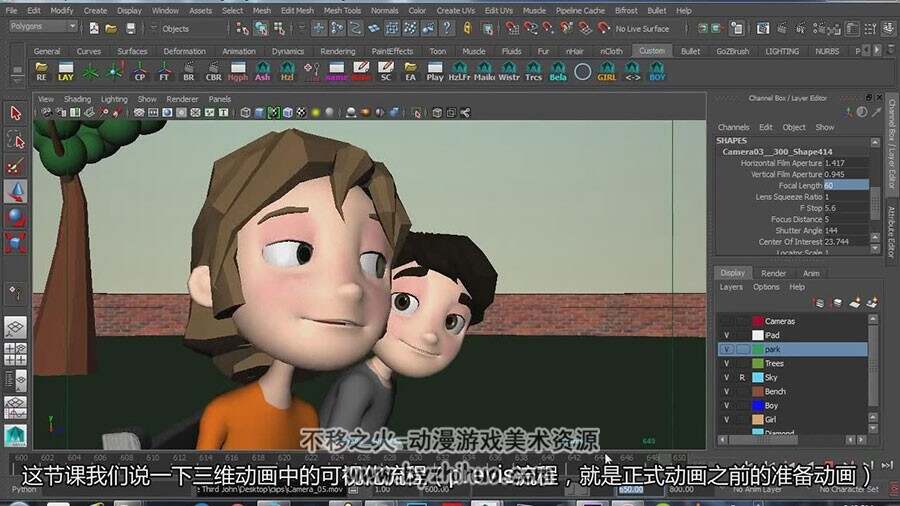Open the Polygons menu set dropdown
This screenshot has height=506, width=900.
(43, 26)
